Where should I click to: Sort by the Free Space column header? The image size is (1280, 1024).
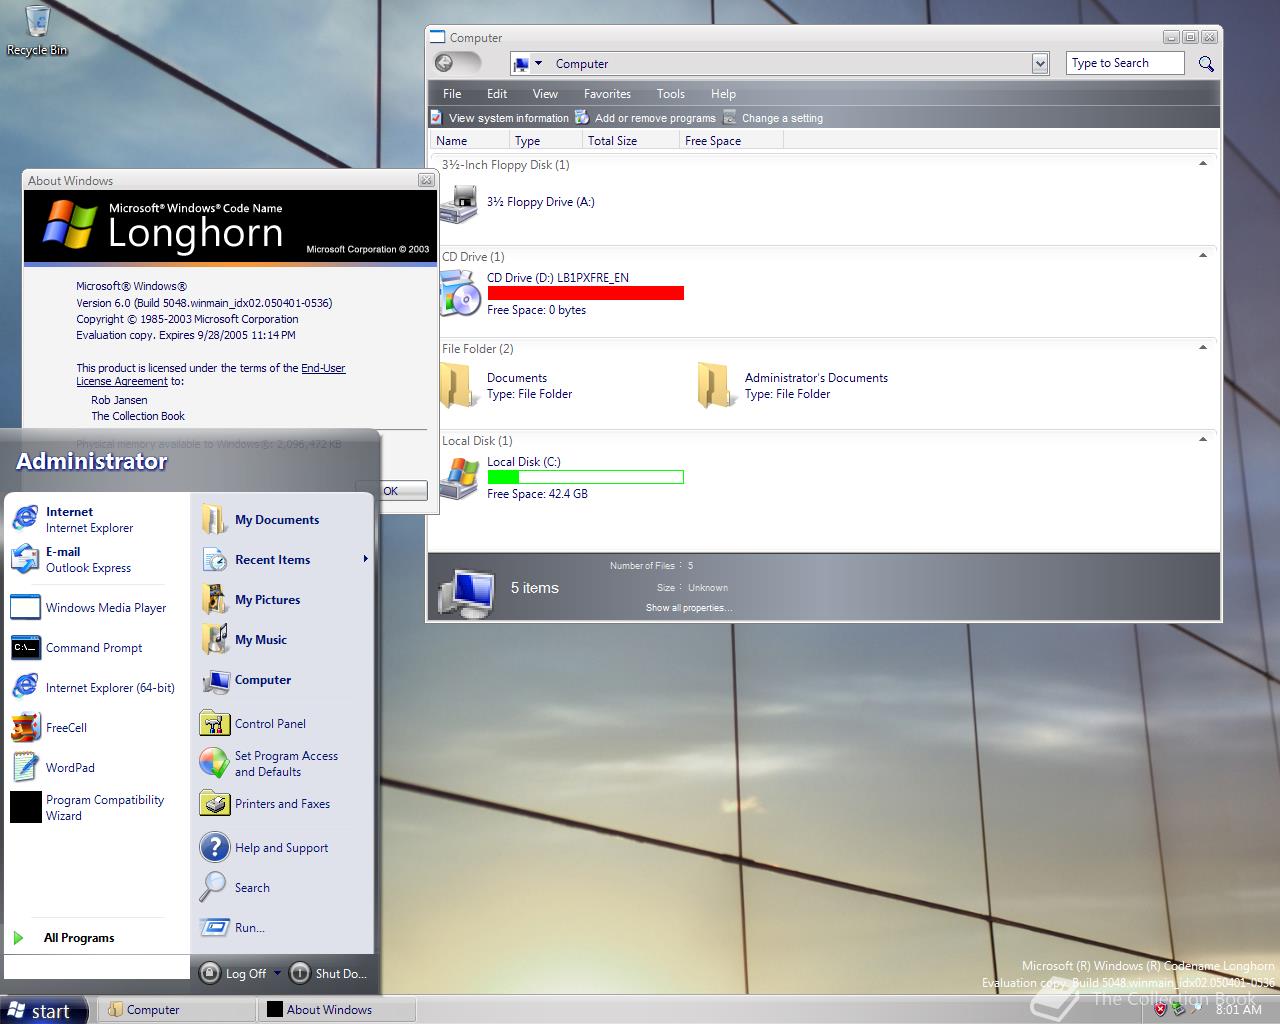click(x=731, y=141)
